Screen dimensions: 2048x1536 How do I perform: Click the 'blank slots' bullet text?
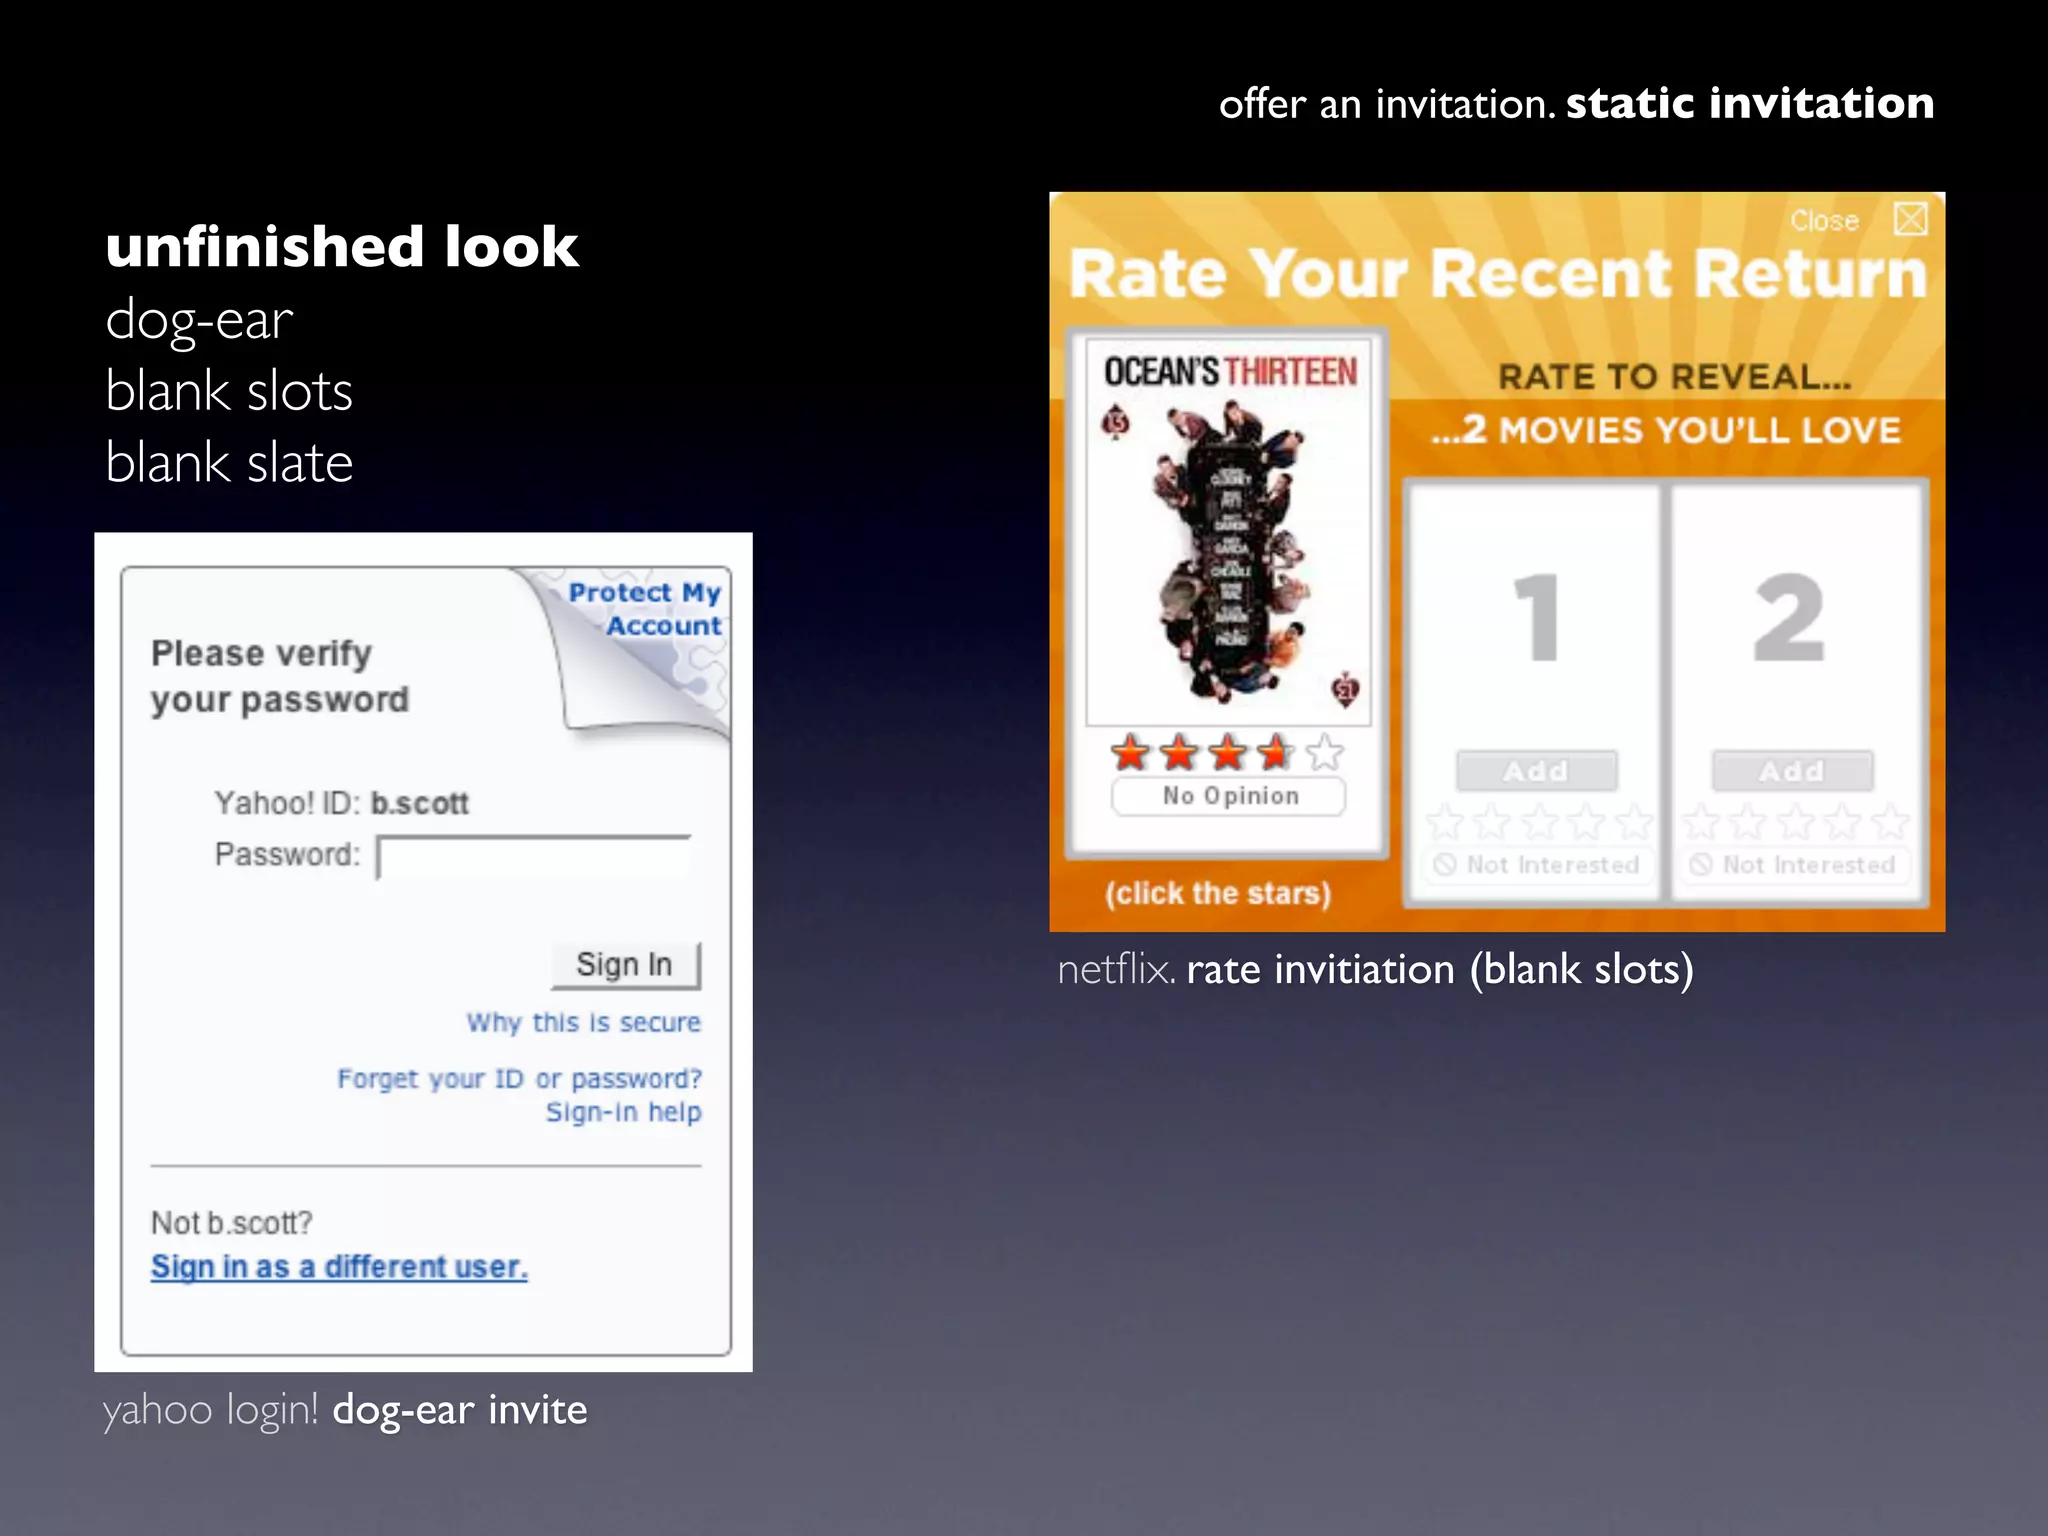point(229,391)
